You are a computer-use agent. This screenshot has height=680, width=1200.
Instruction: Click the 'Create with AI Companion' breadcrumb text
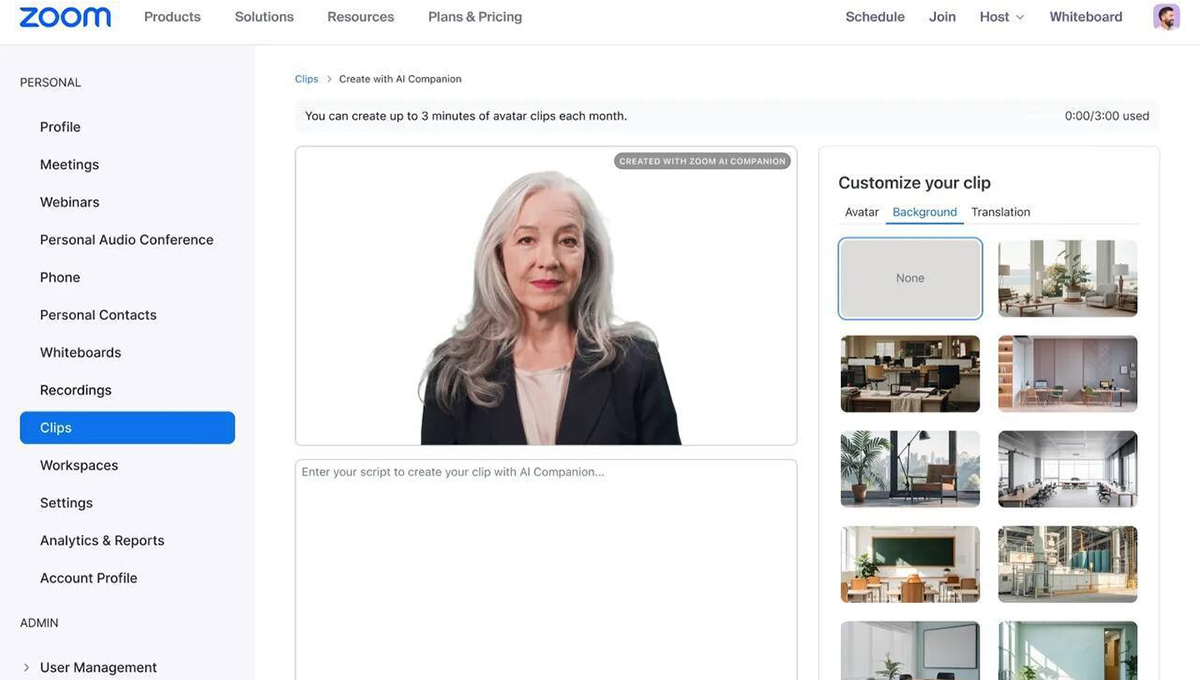[x=400, y=79]
